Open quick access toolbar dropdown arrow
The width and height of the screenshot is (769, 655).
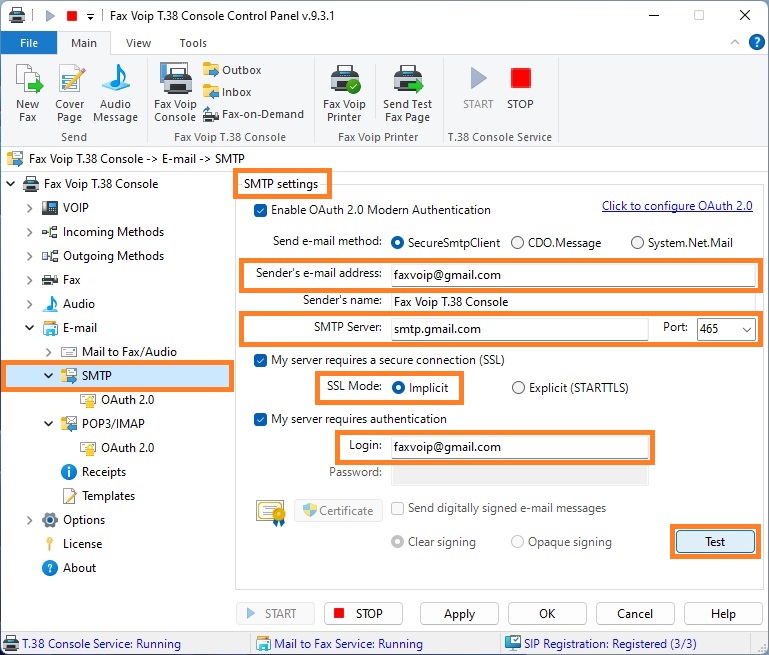tap(90, 17)
